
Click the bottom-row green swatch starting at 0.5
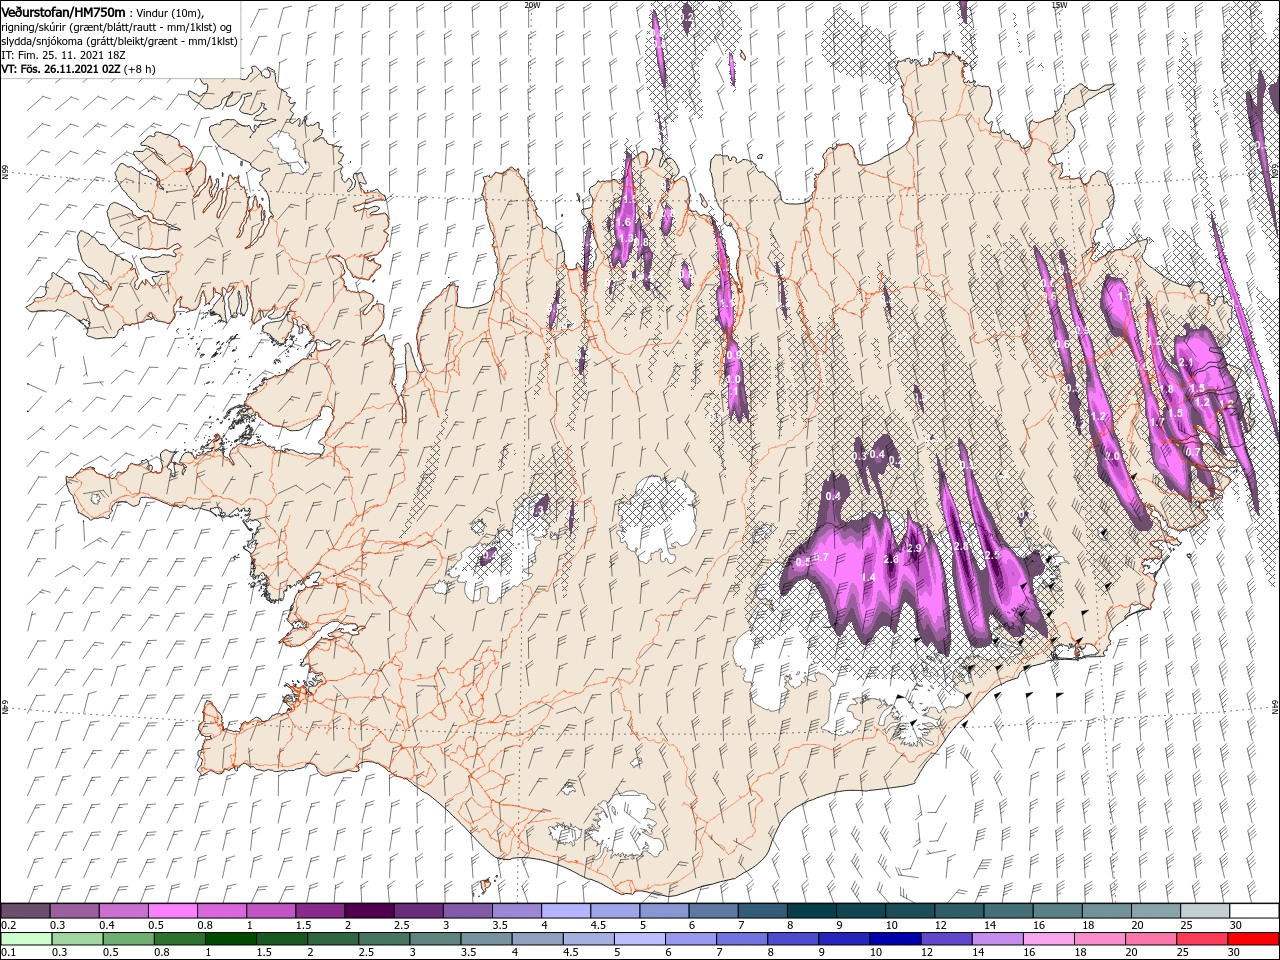coord(129,939)
